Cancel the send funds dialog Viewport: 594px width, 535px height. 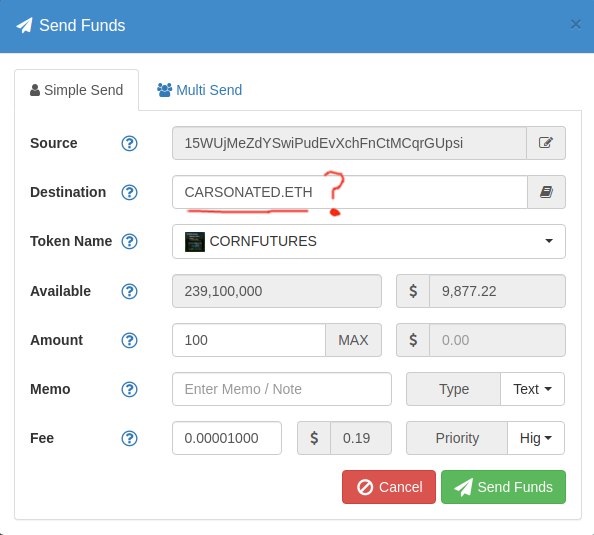(389, 487)
